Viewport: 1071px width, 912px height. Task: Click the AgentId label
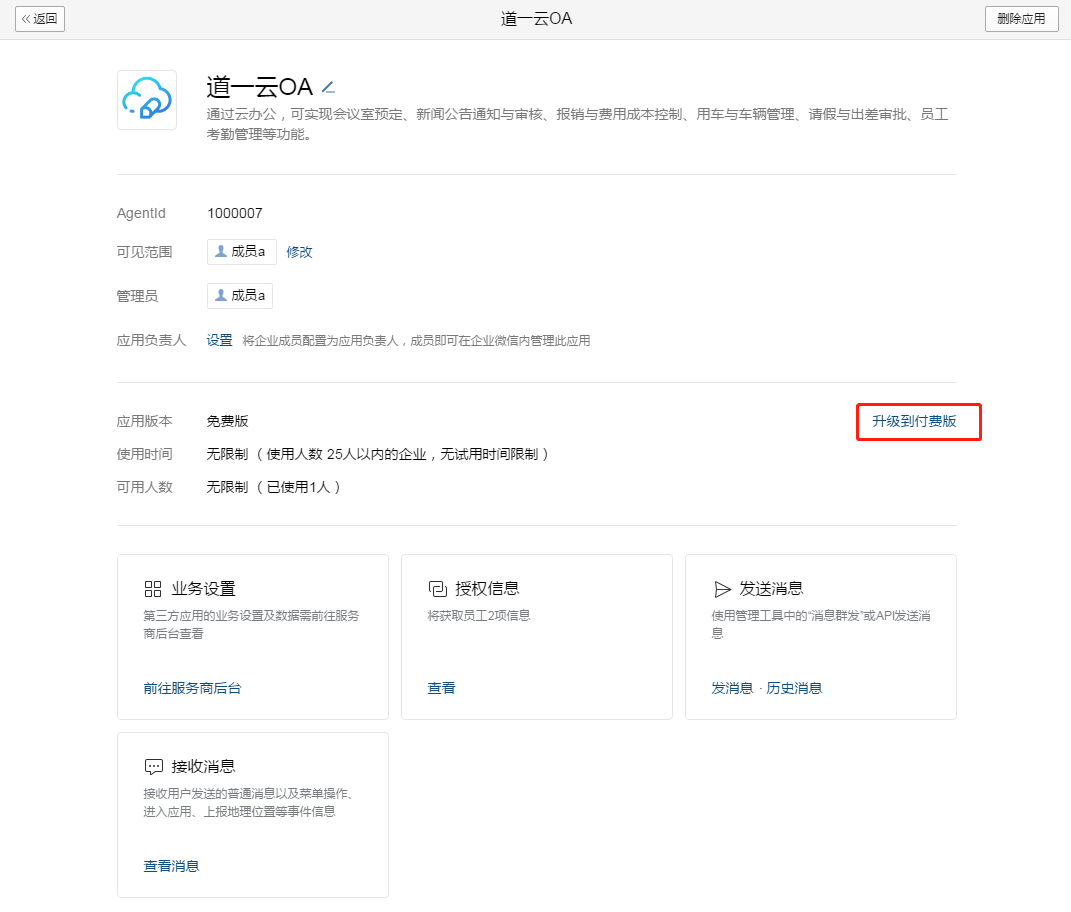pyautogui.click(x=141, y=213)
